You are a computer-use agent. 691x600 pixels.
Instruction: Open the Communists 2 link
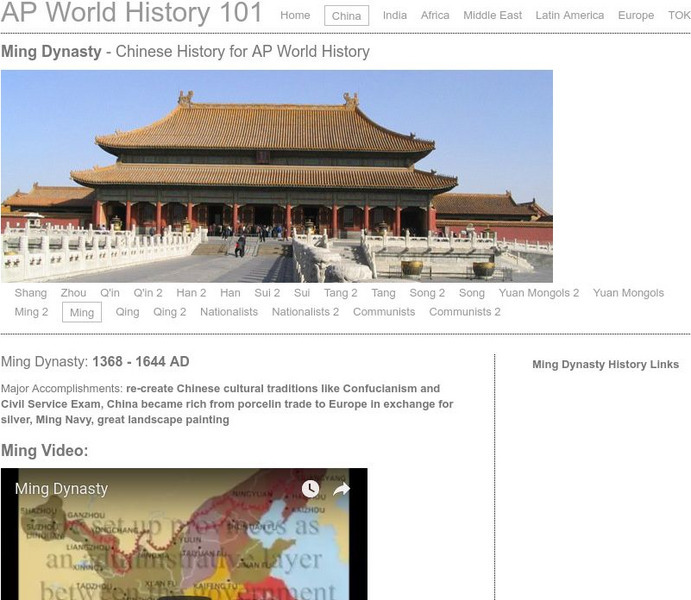coord(465,312)
